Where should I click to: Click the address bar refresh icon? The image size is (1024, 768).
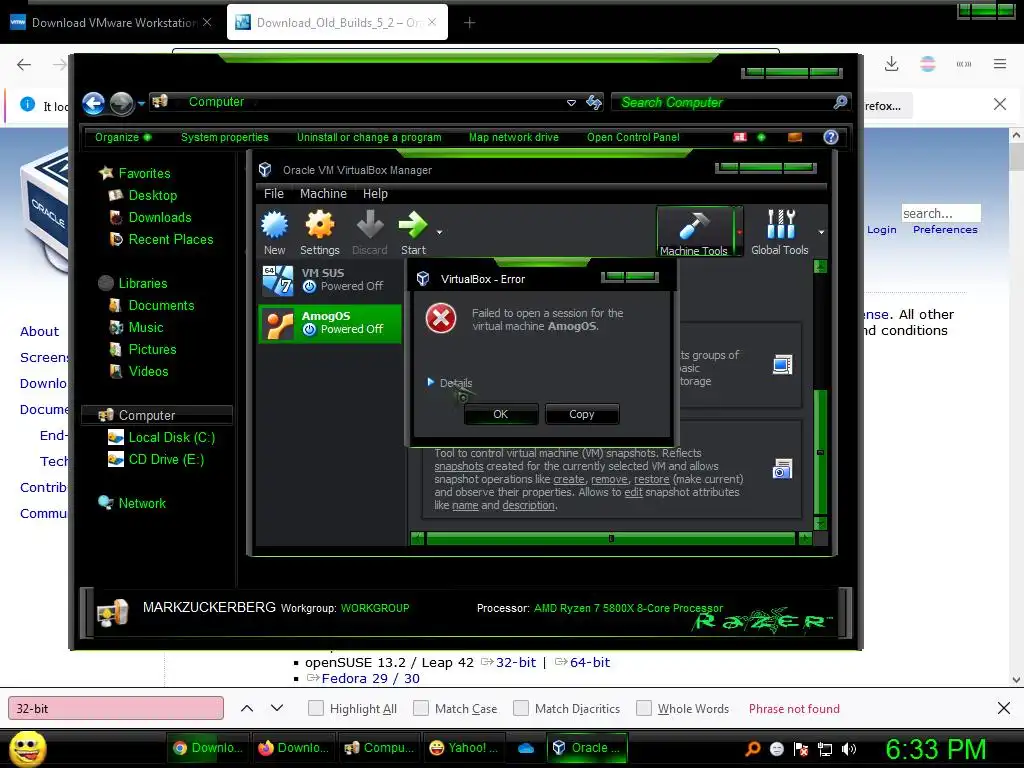[594, 103]
